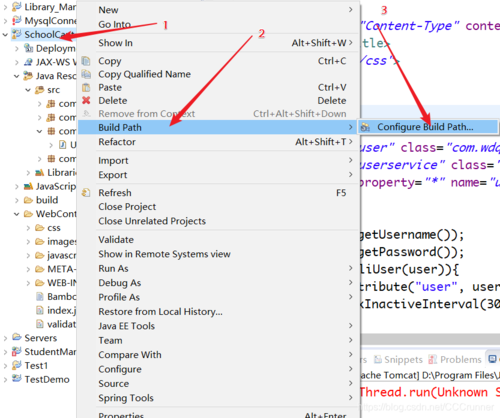Click the Copy Qualified Name icon
Viewport: 500px width, 418px height.
tap(86, 74)
